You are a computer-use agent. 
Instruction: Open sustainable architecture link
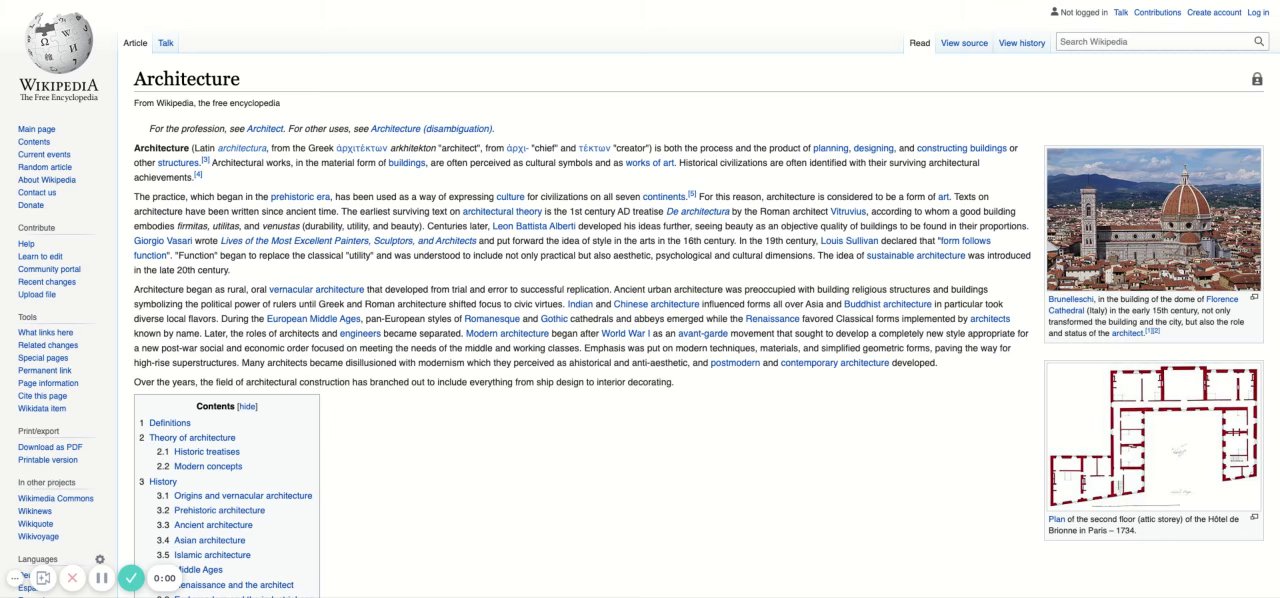click(x=916, y=256)
